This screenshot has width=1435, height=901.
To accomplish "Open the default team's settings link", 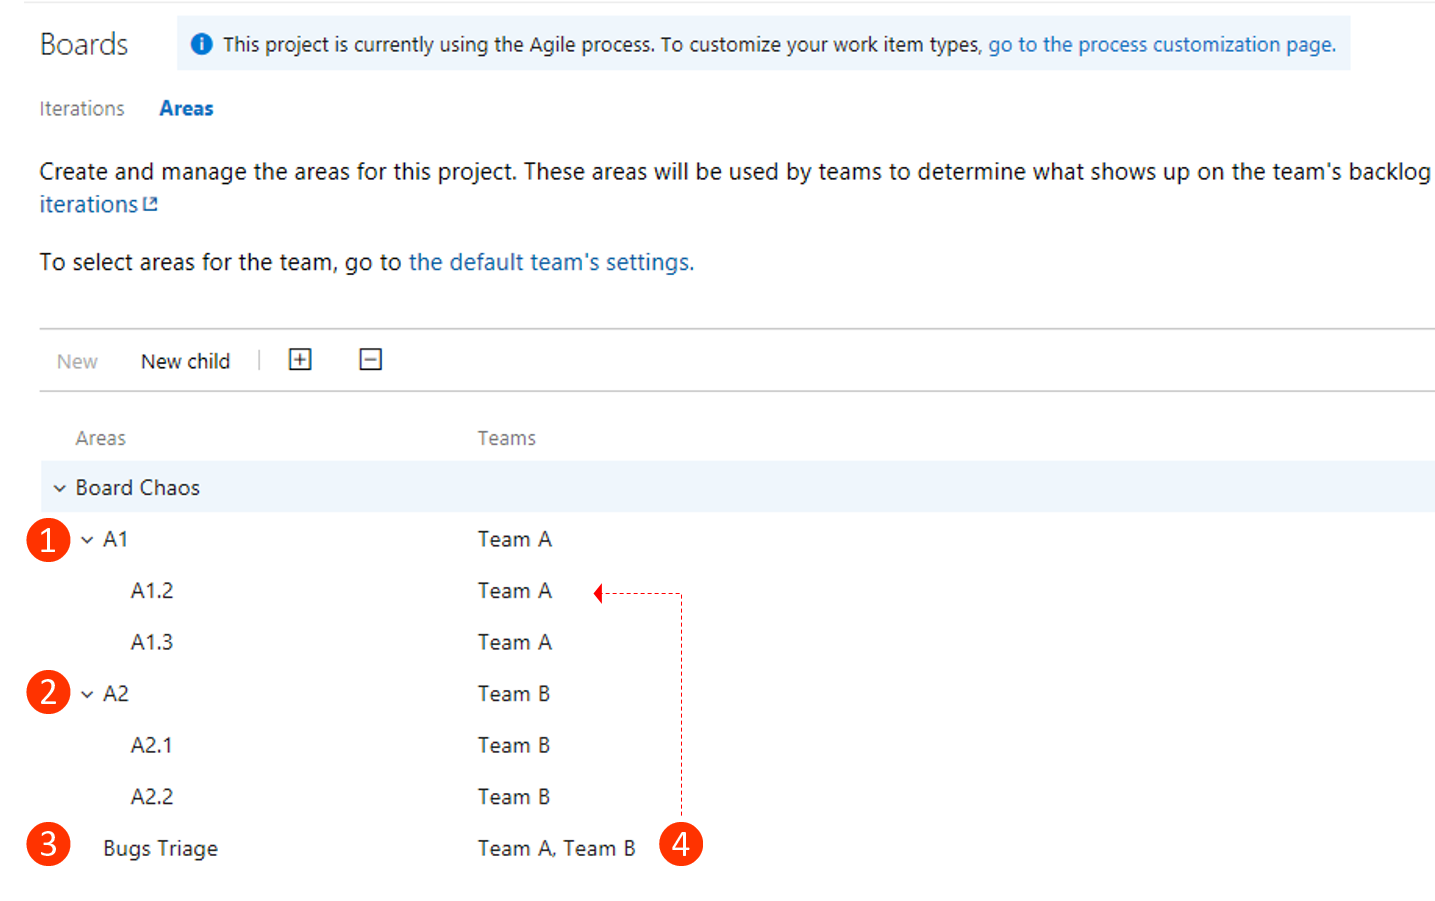I will tap(551, 262).
